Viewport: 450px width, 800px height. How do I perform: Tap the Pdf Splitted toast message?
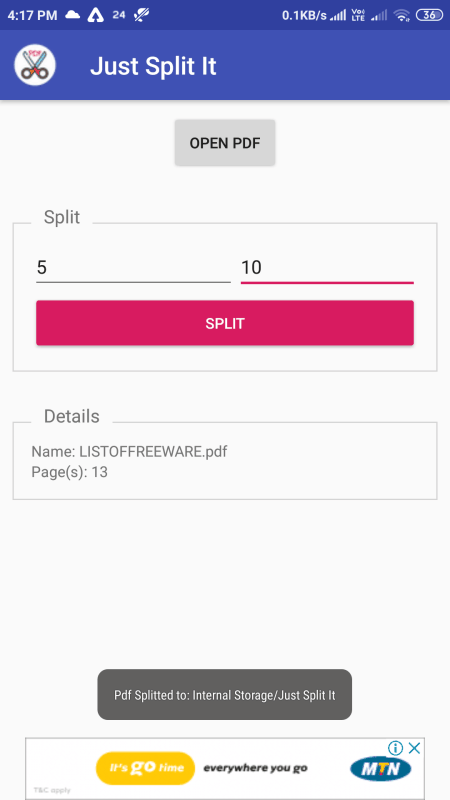coord(224,695)
